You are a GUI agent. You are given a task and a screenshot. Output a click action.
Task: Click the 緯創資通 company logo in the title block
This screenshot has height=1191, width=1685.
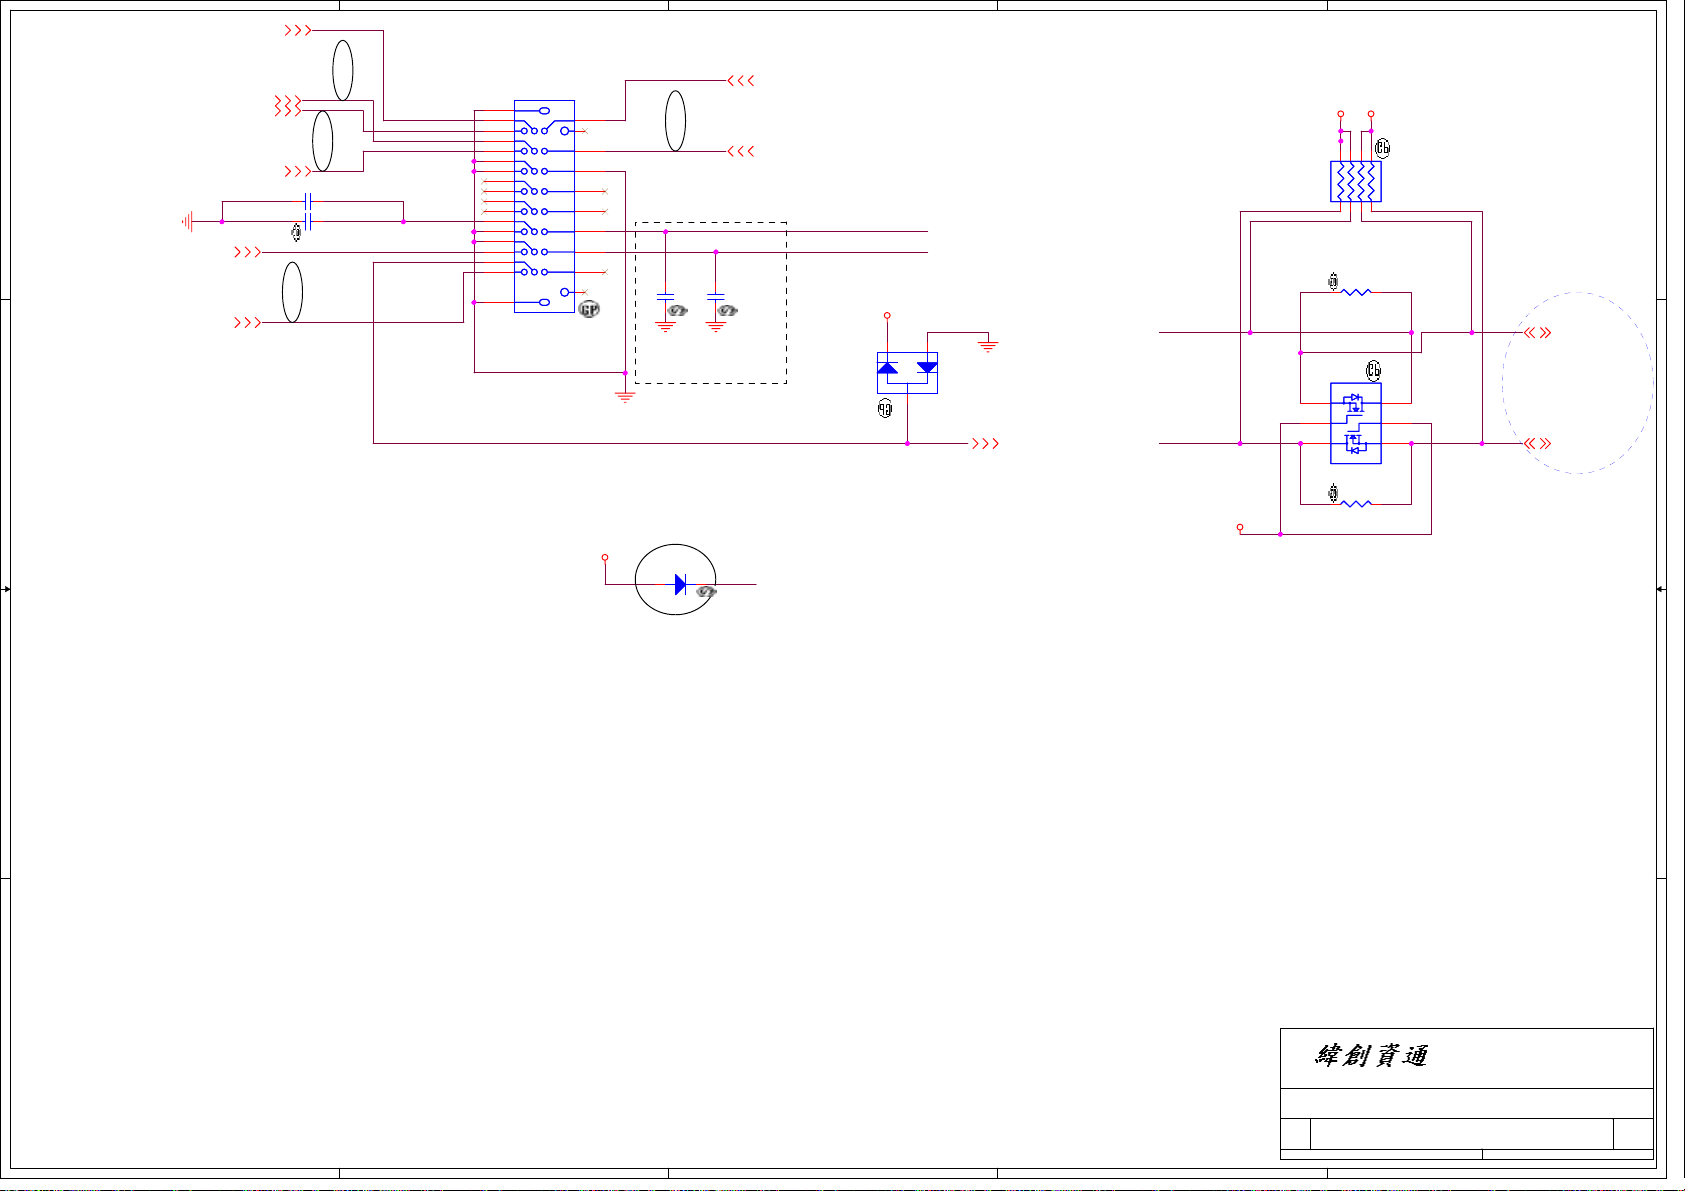pyautogui.click(x=1371, y=1056)
